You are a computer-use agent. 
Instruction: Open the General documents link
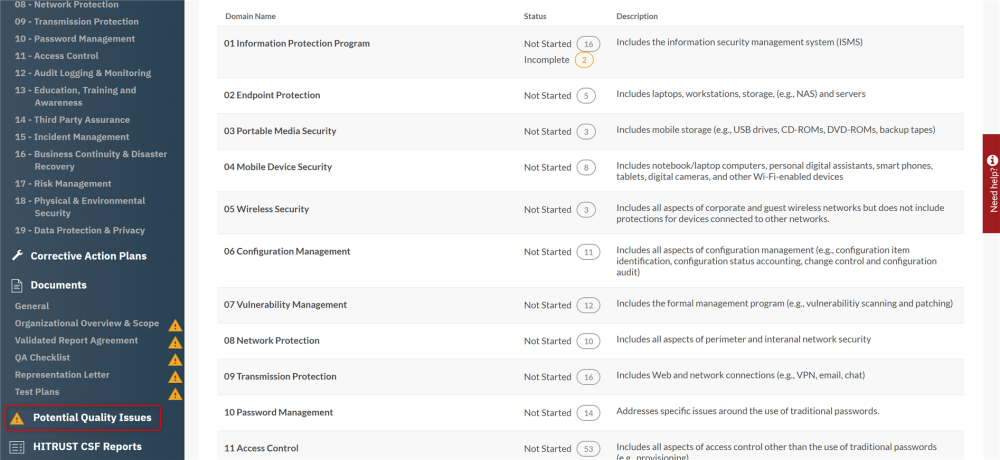tap(32, 306)
